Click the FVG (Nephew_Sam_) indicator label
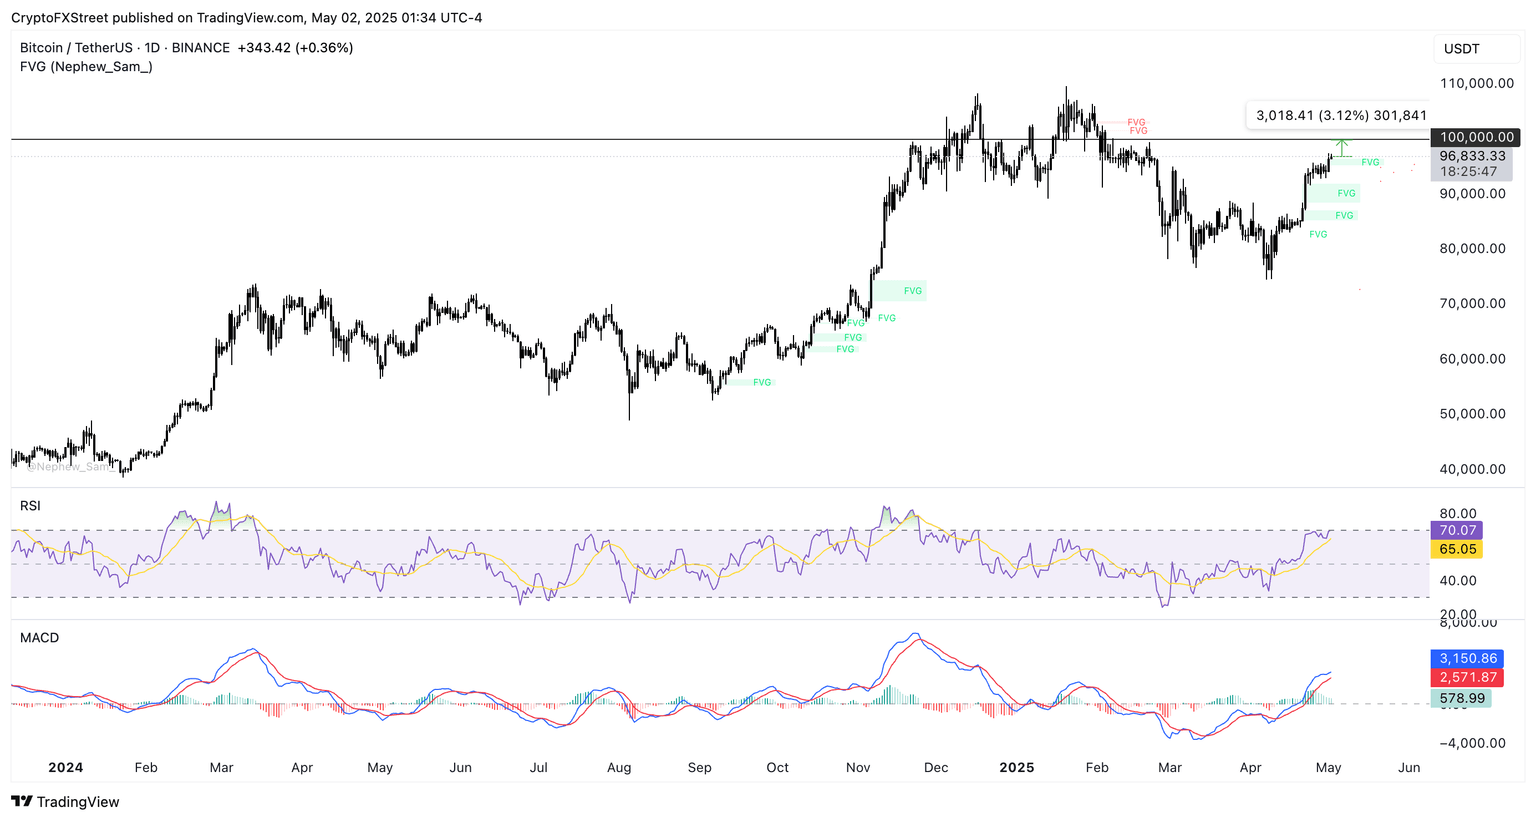Screen dimensions: 1536x821 (86, 68)
